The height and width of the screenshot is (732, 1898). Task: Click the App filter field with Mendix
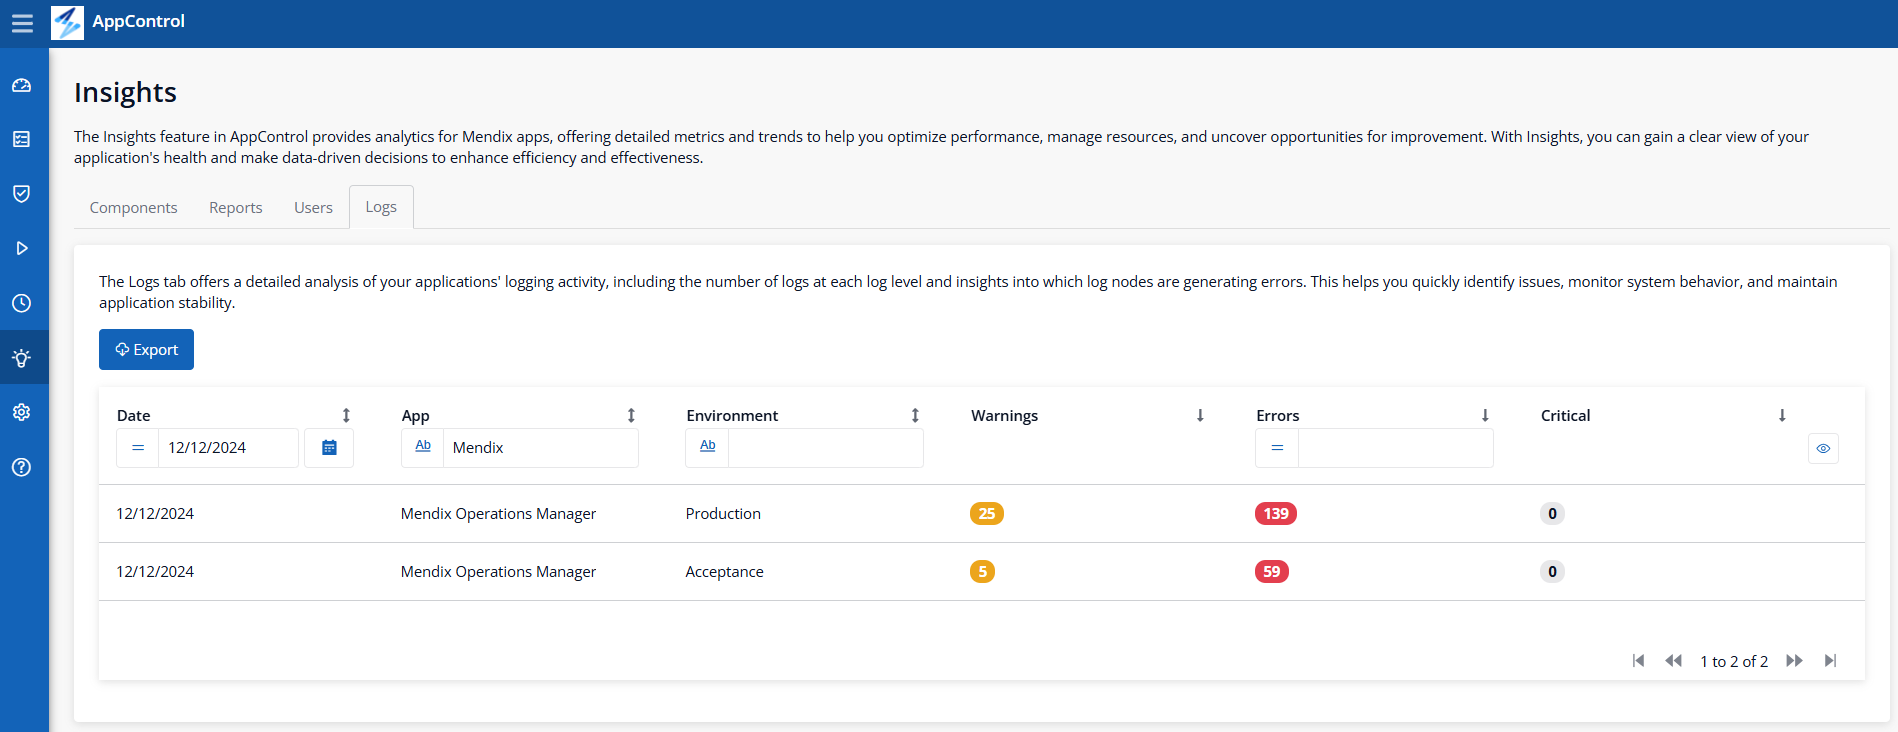(x=540, y=448)
